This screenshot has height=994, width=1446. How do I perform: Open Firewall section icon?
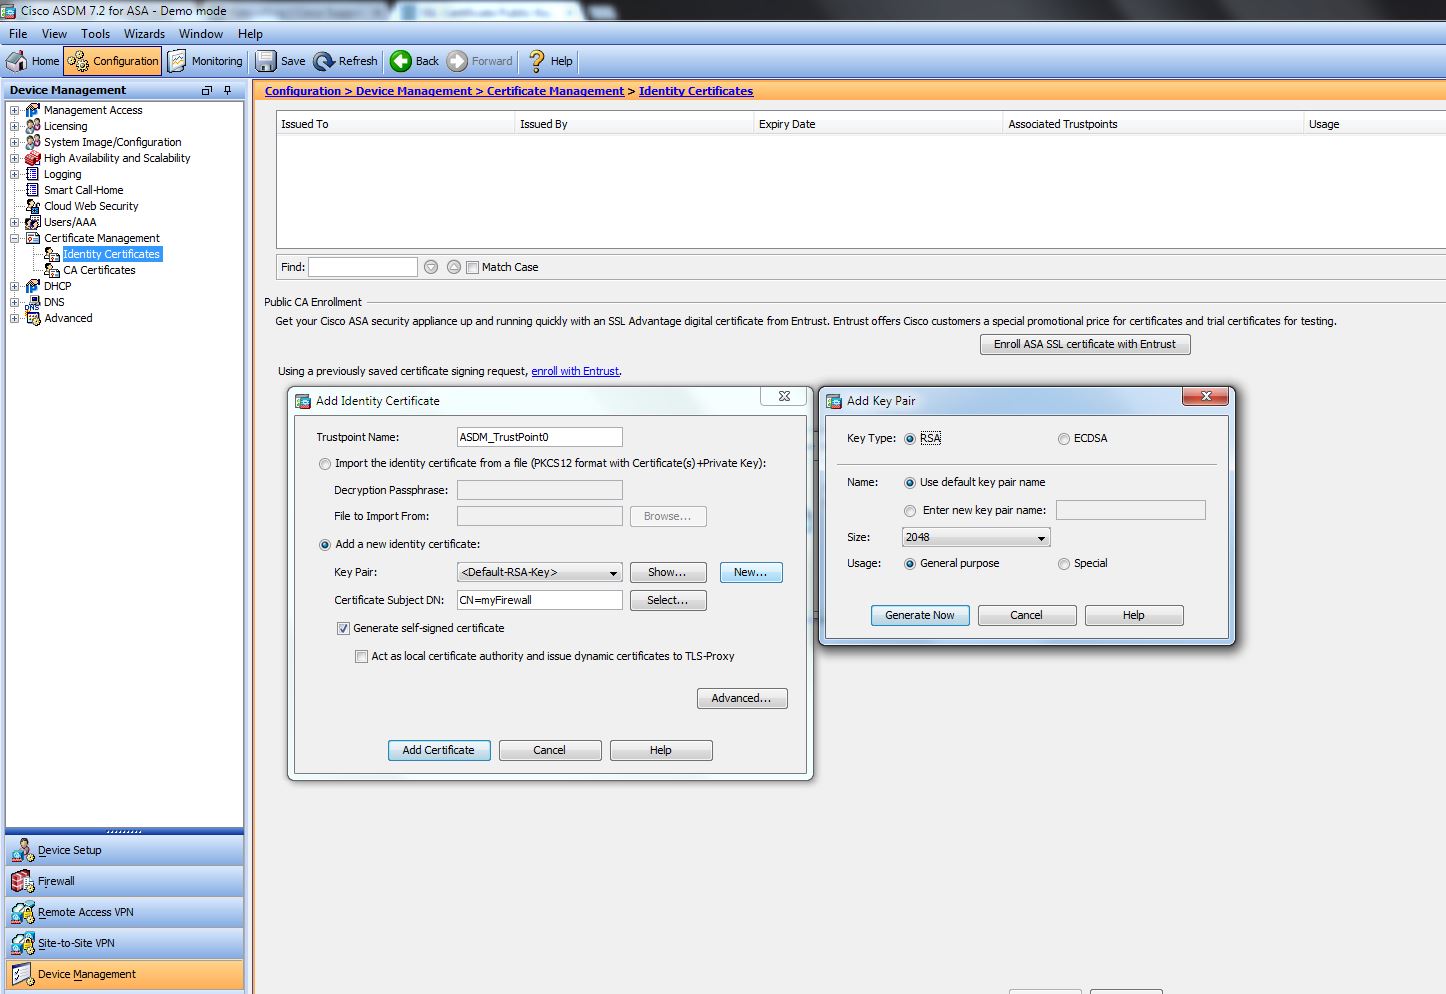pyautogui.click(x=22, y=882)
